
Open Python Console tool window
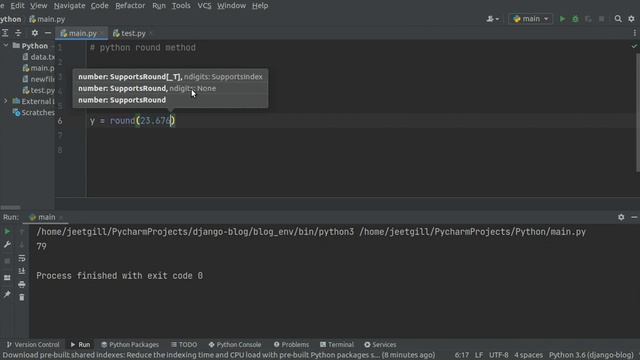pos(235,344)
